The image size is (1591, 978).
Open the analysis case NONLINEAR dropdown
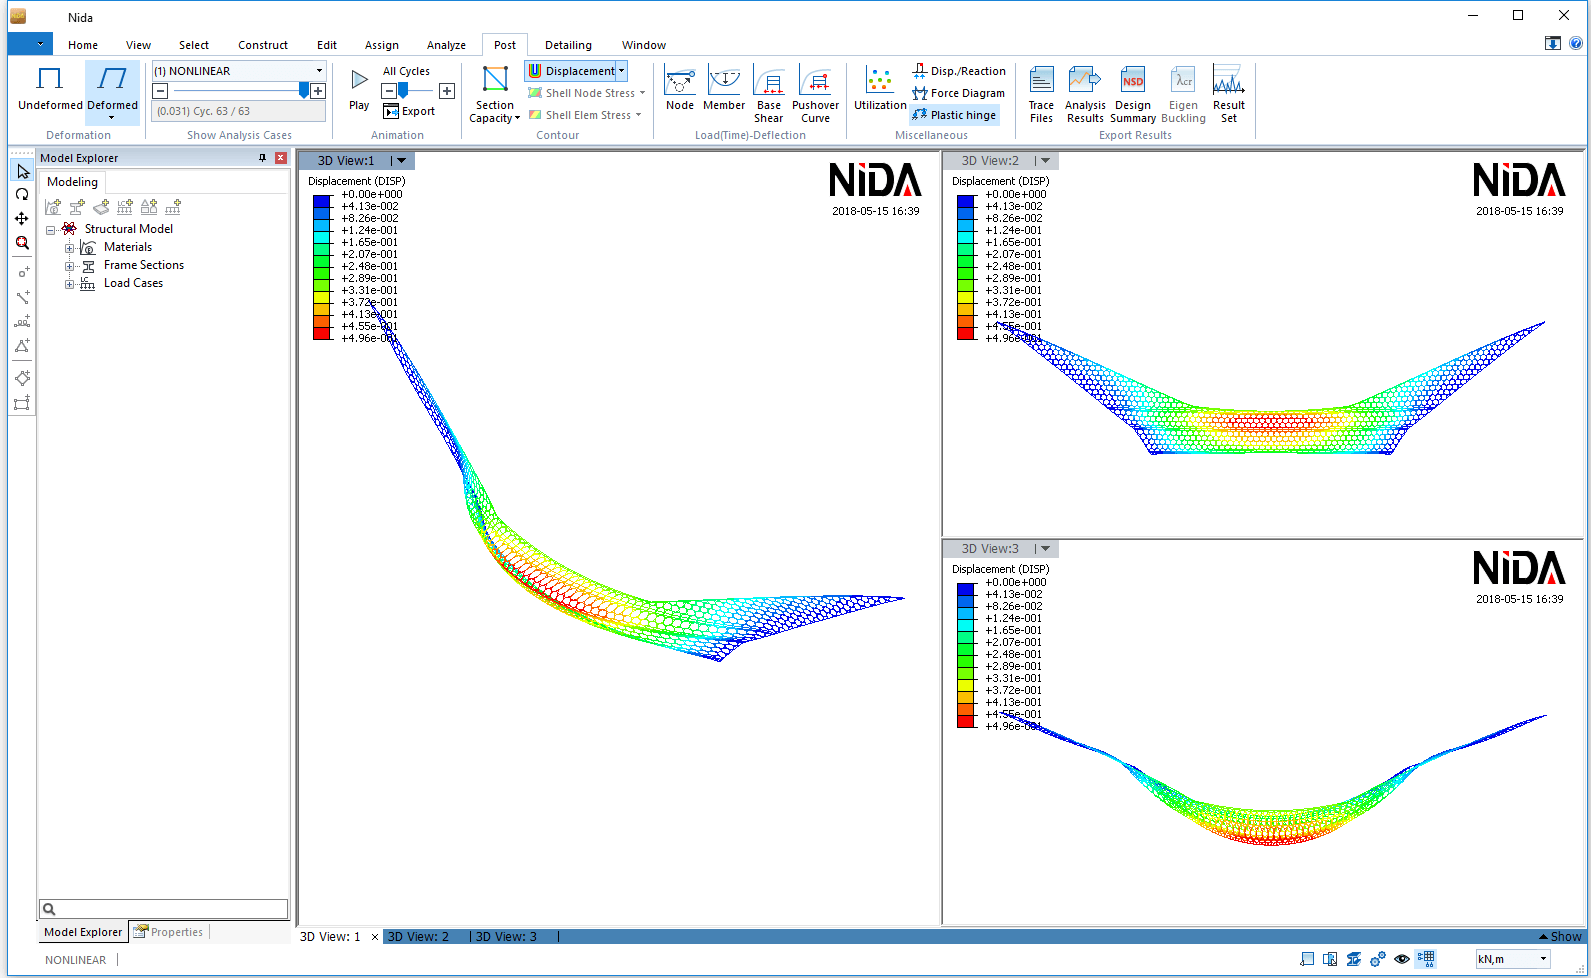tap(320, 71)
